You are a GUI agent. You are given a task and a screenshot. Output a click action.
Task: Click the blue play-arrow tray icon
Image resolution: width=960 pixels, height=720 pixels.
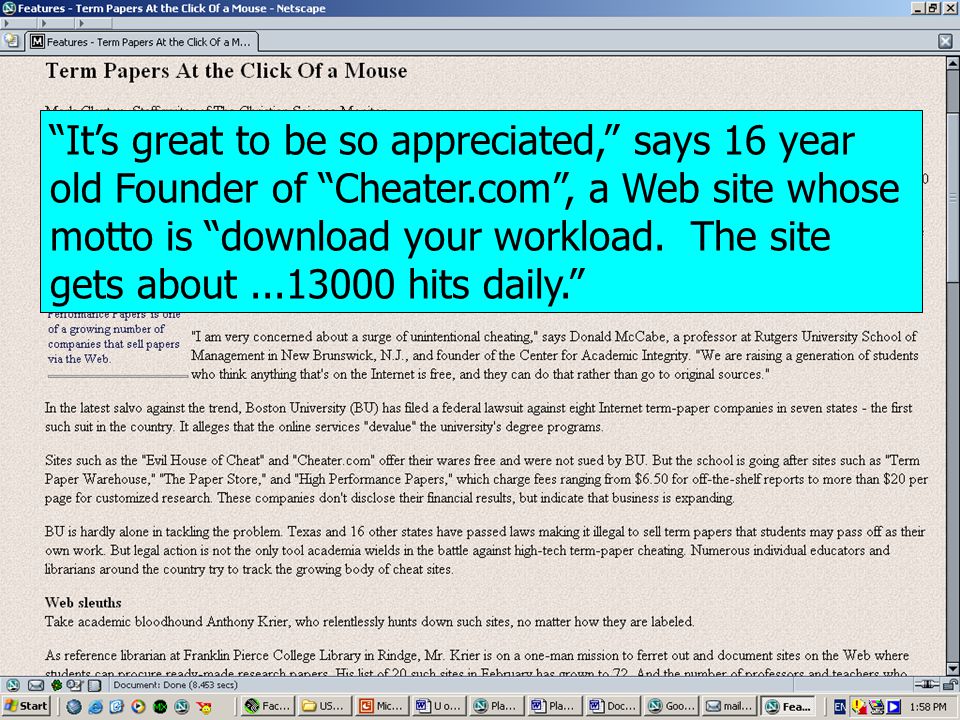click(x=893, y=707)
